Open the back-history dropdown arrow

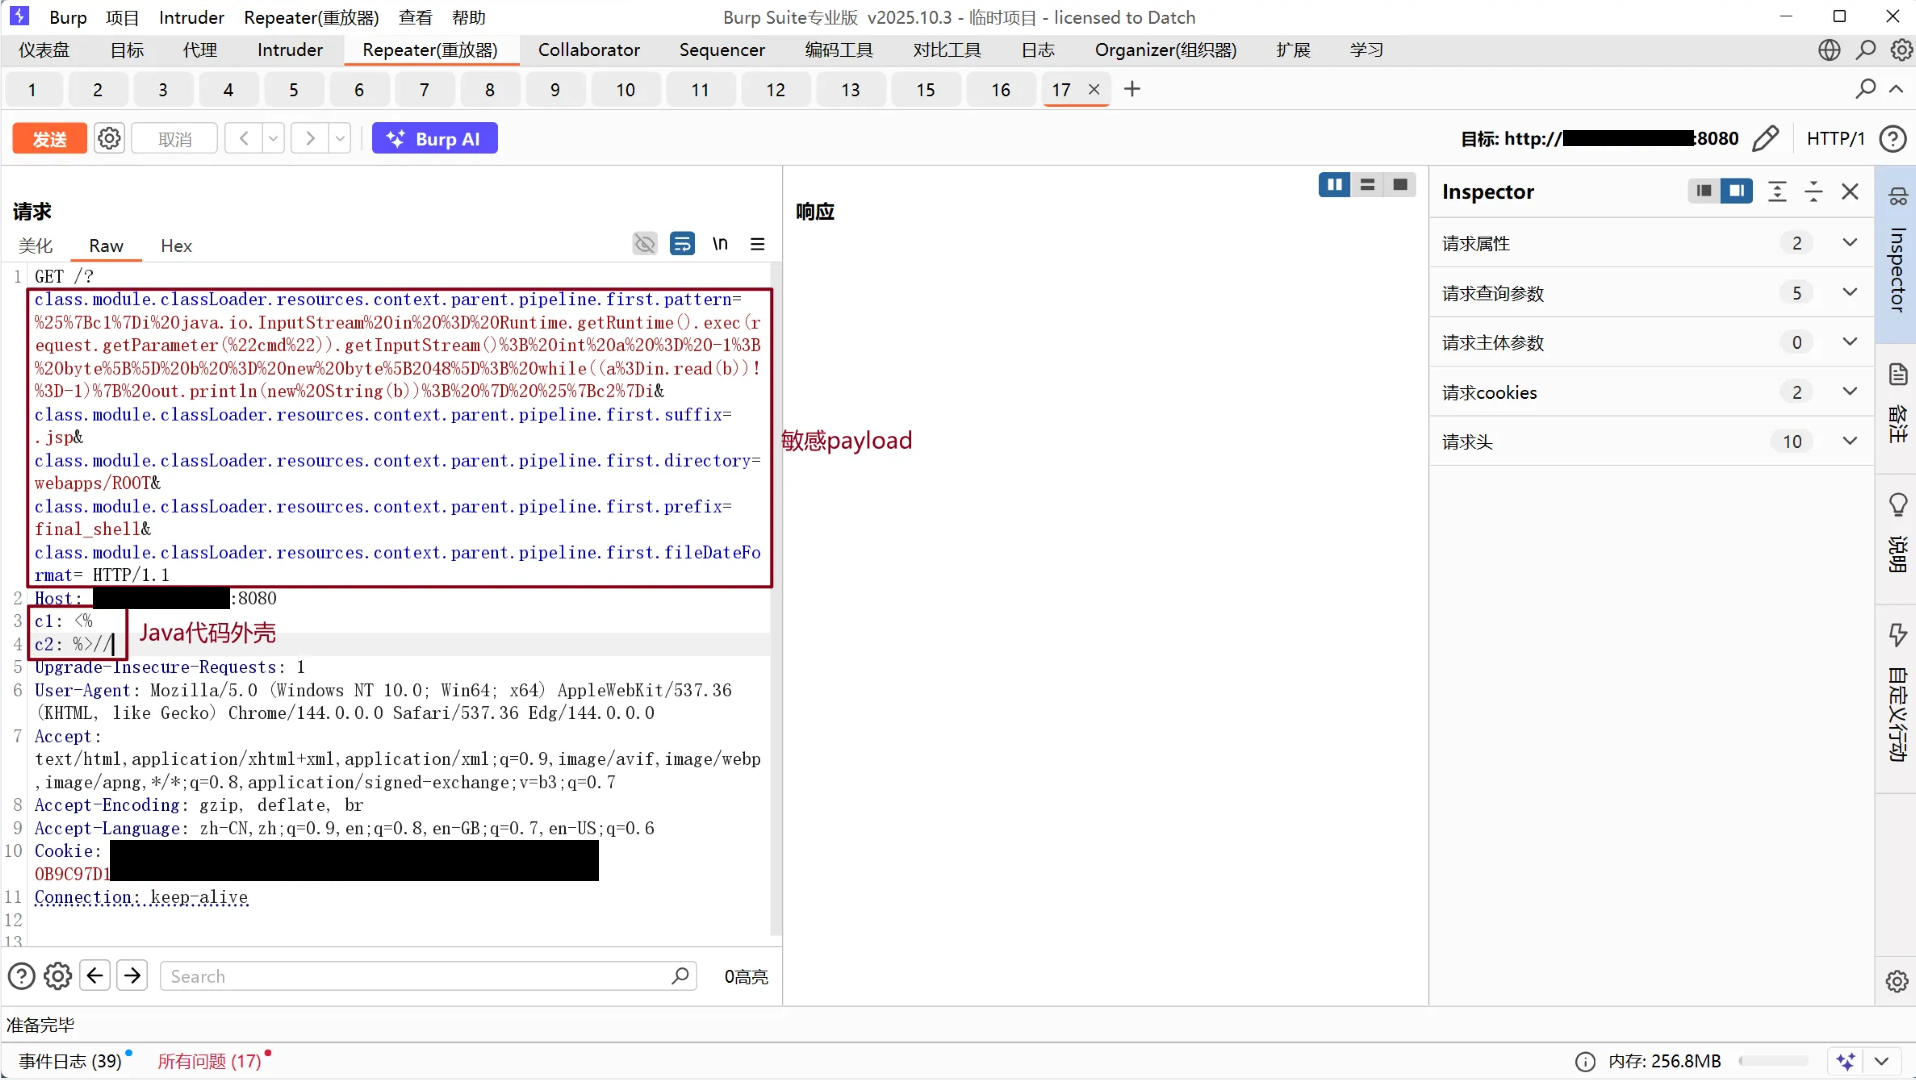[273, 139]
